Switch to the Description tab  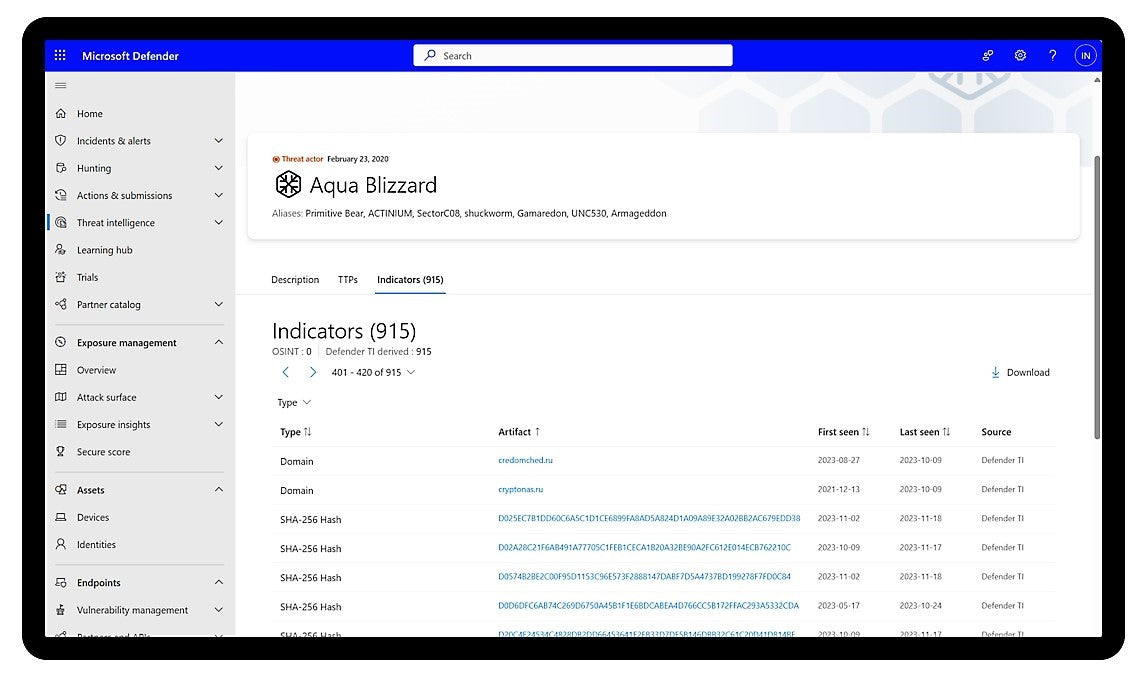295,280
